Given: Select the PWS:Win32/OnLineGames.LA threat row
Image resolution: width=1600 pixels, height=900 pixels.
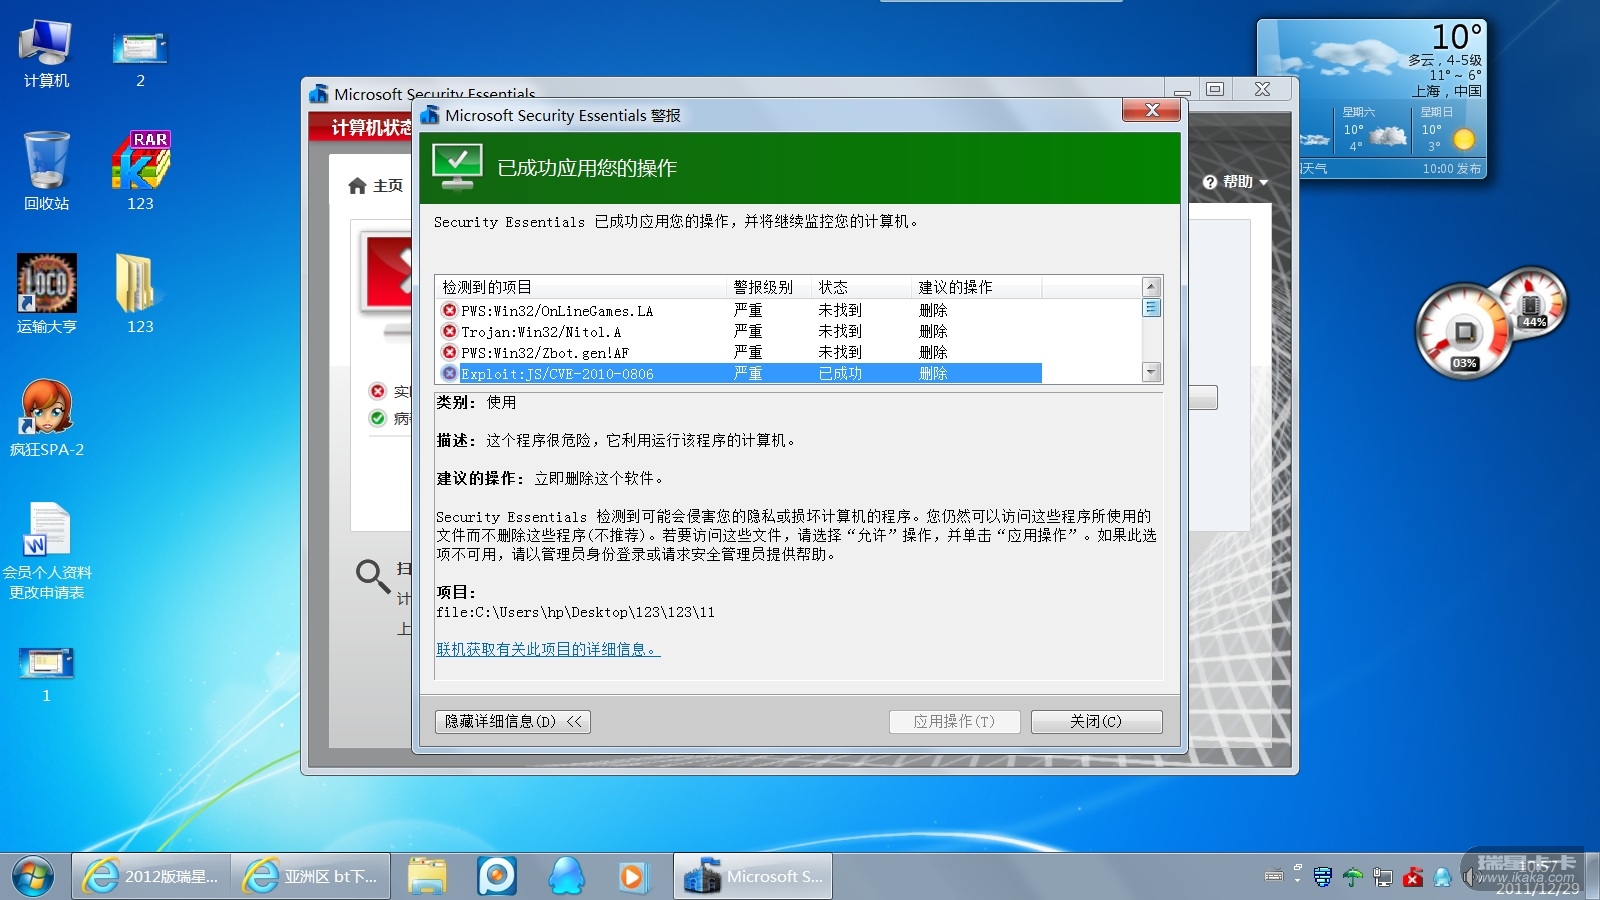Looking at the screenshot, I should point(741,311).
